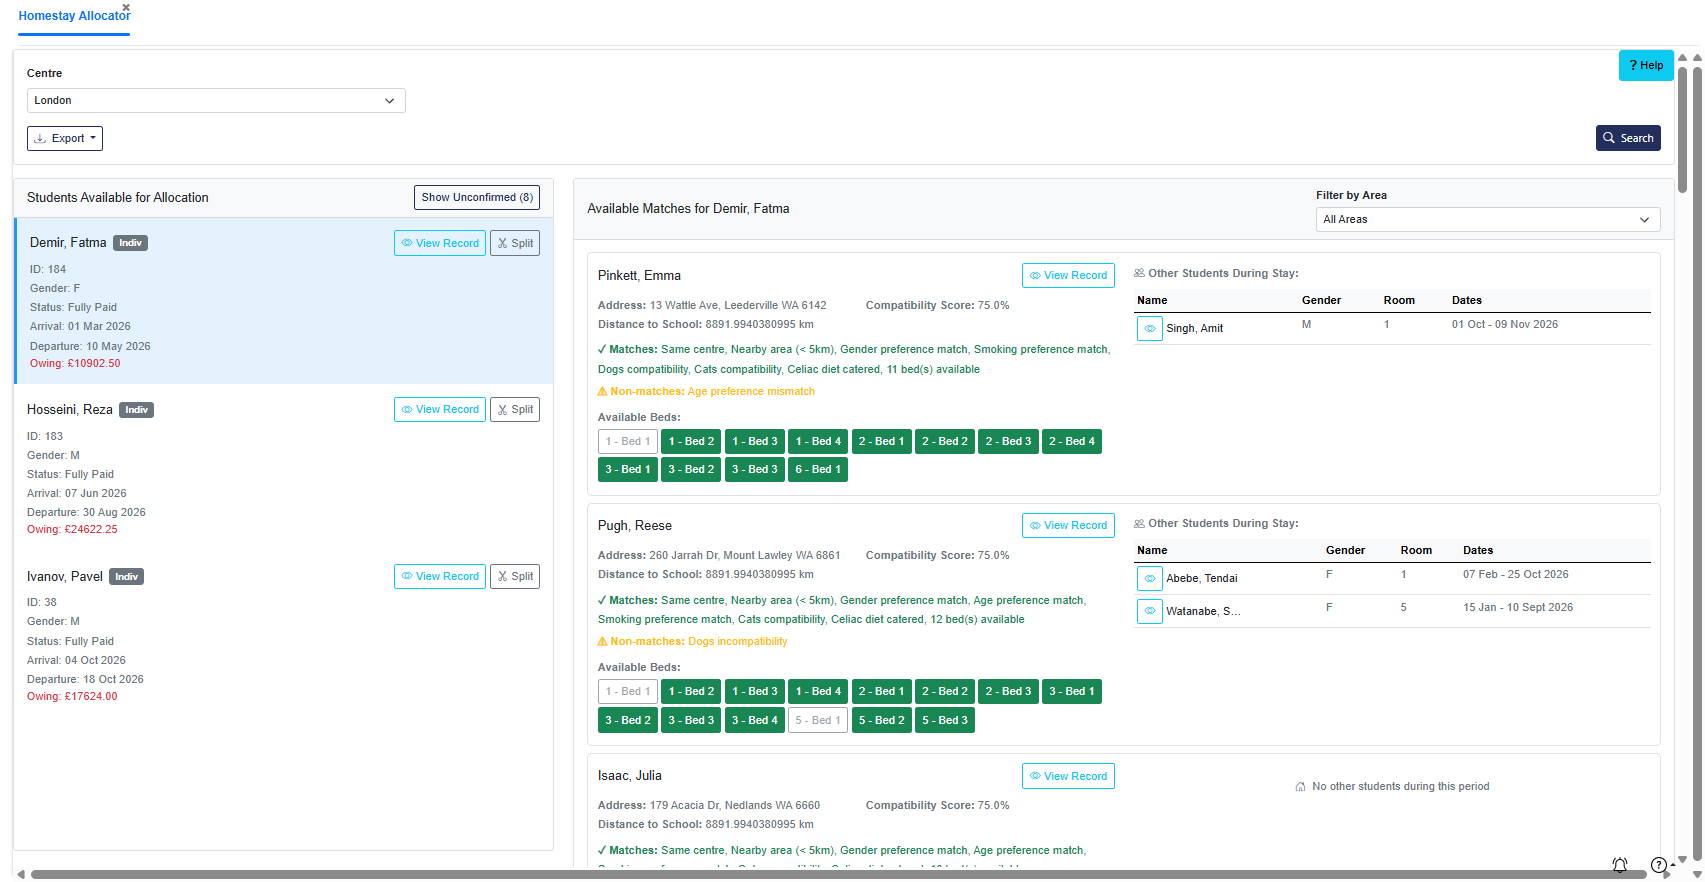Viewport: 1705px width, 882px height.
Task: Split Ivanov, Pavel's booking
Action: point(515,576)
